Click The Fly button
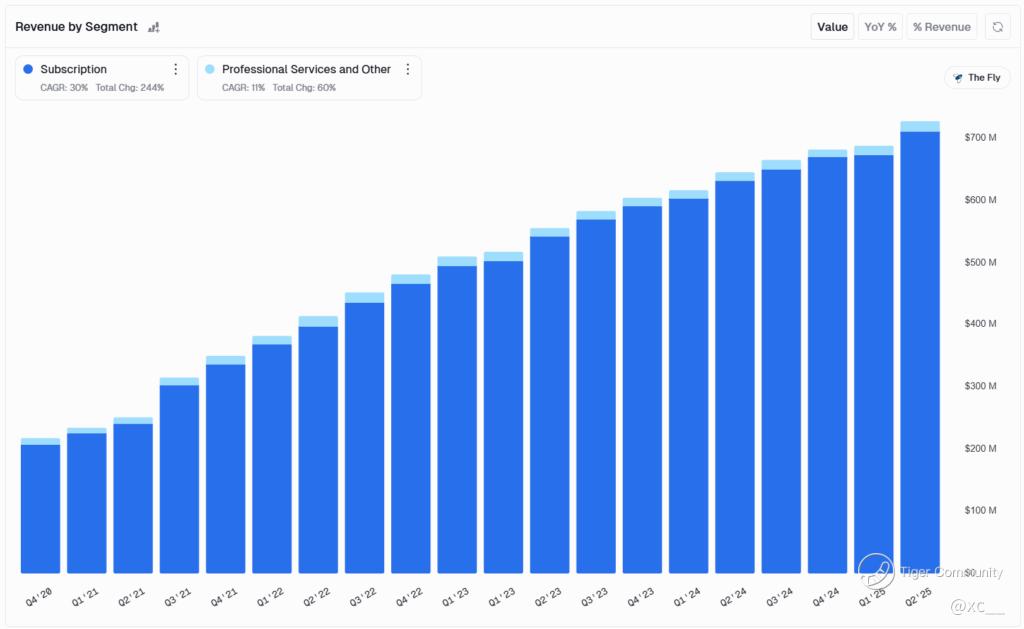The height and width of the screenshot is (629, 1024). pyautogui.click(x=977, y=78)
